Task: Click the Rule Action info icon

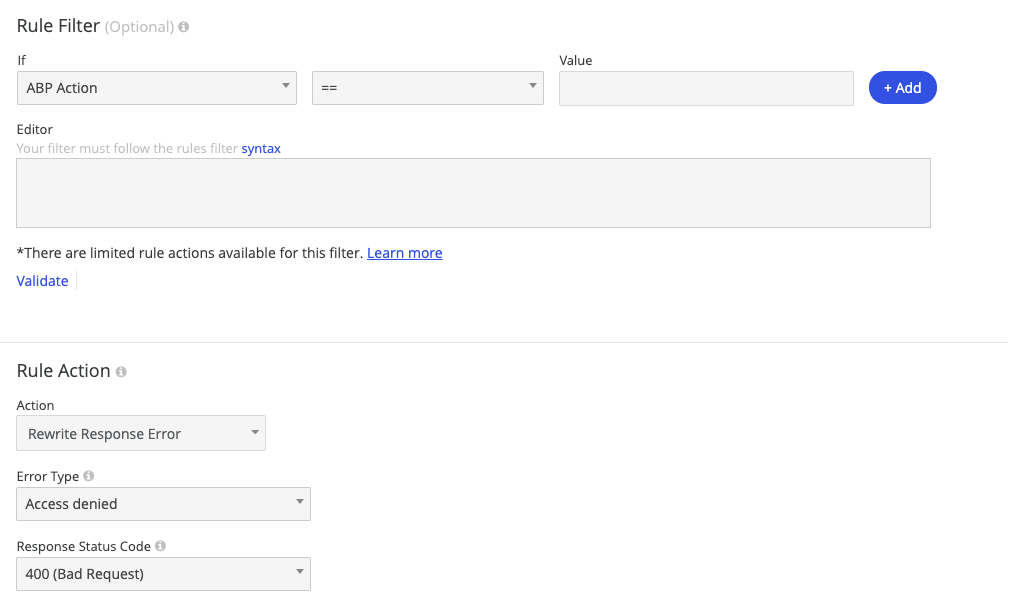Action: pos(121,371)
